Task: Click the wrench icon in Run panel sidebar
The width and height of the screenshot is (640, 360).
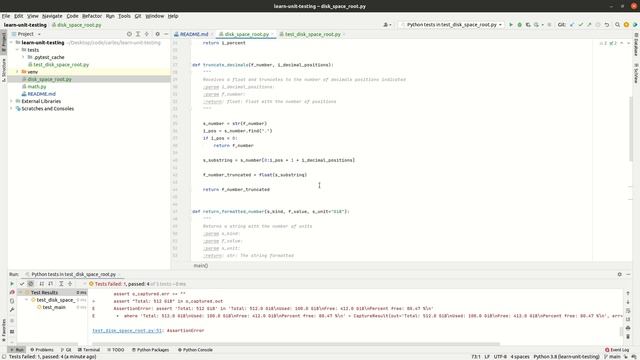Action: click(12, 310)
